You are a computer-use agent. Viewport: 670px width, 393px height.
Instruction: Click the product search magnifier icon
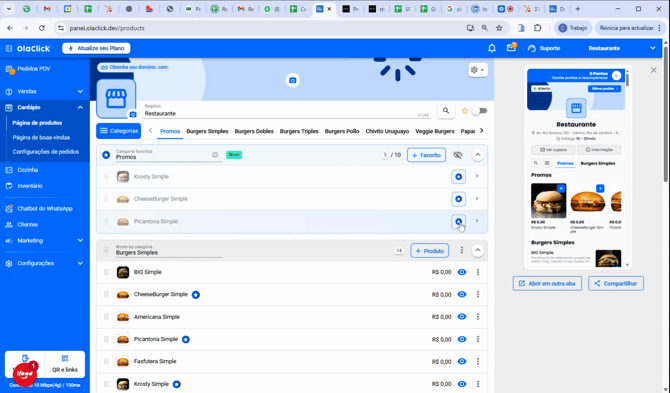pos(446,111)
